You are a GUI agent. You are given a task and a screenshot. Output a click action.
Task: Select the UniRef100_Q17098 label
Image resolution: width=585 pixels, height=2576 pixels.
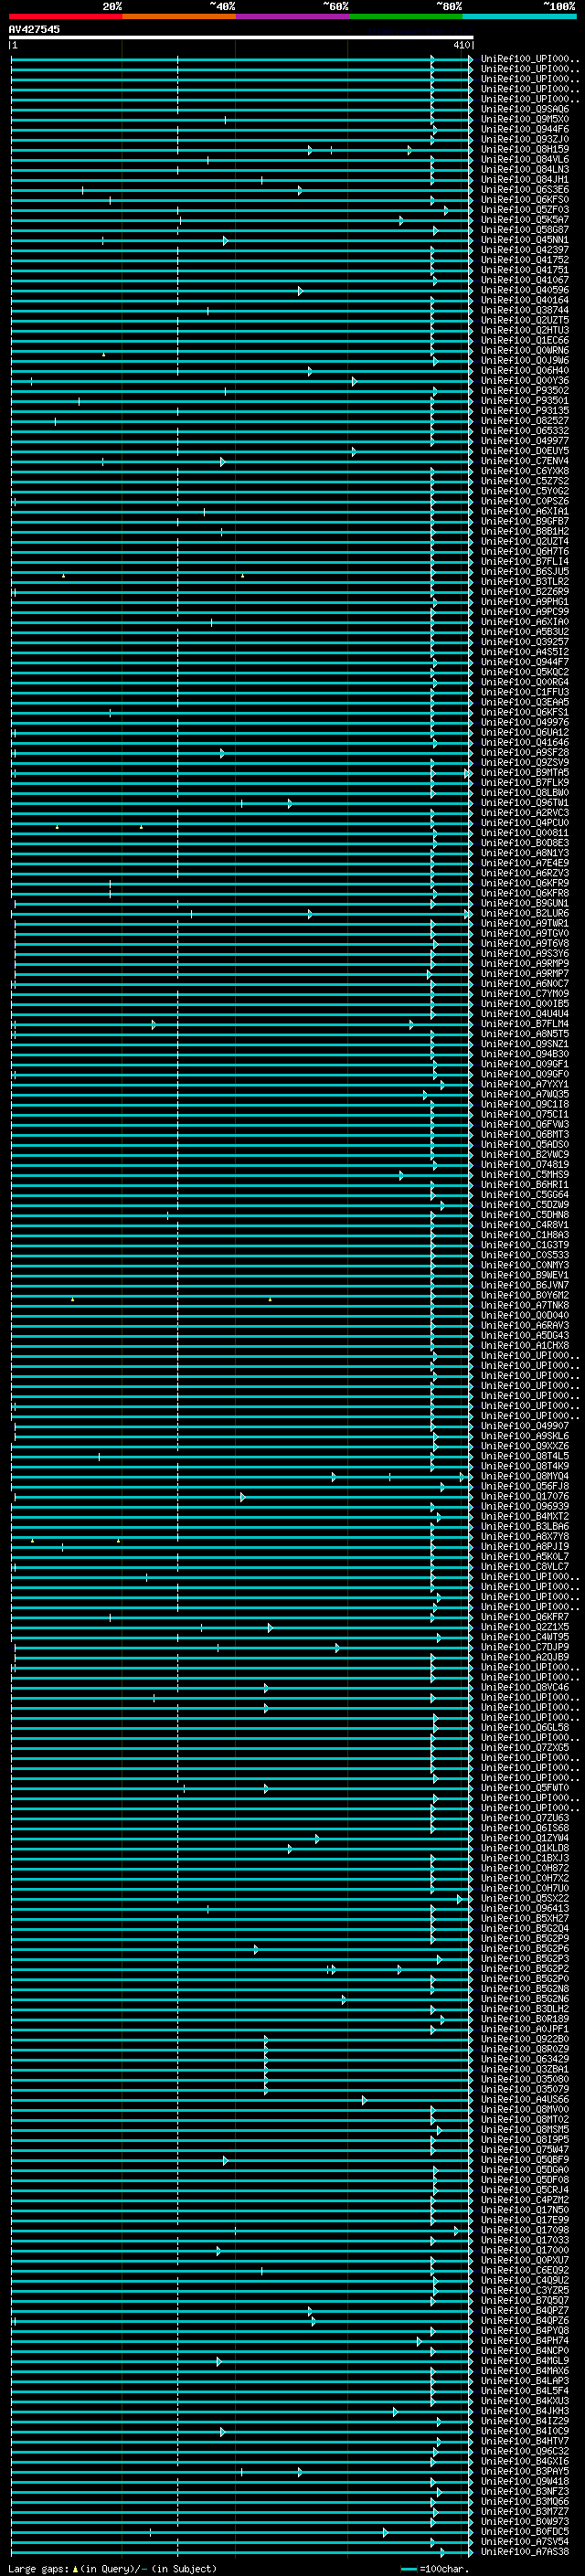(525, 2229)
